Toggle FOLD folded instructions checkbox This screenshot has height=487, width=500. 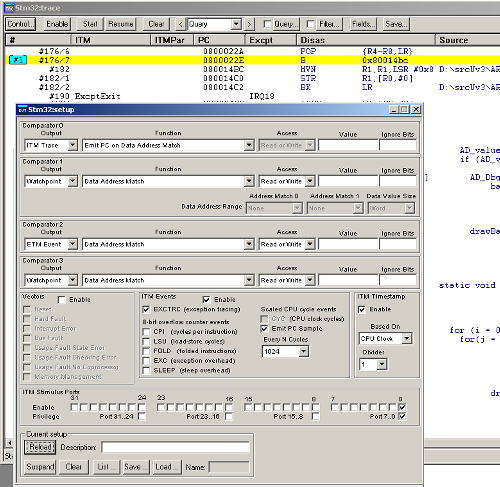click(x=146, y=351)
